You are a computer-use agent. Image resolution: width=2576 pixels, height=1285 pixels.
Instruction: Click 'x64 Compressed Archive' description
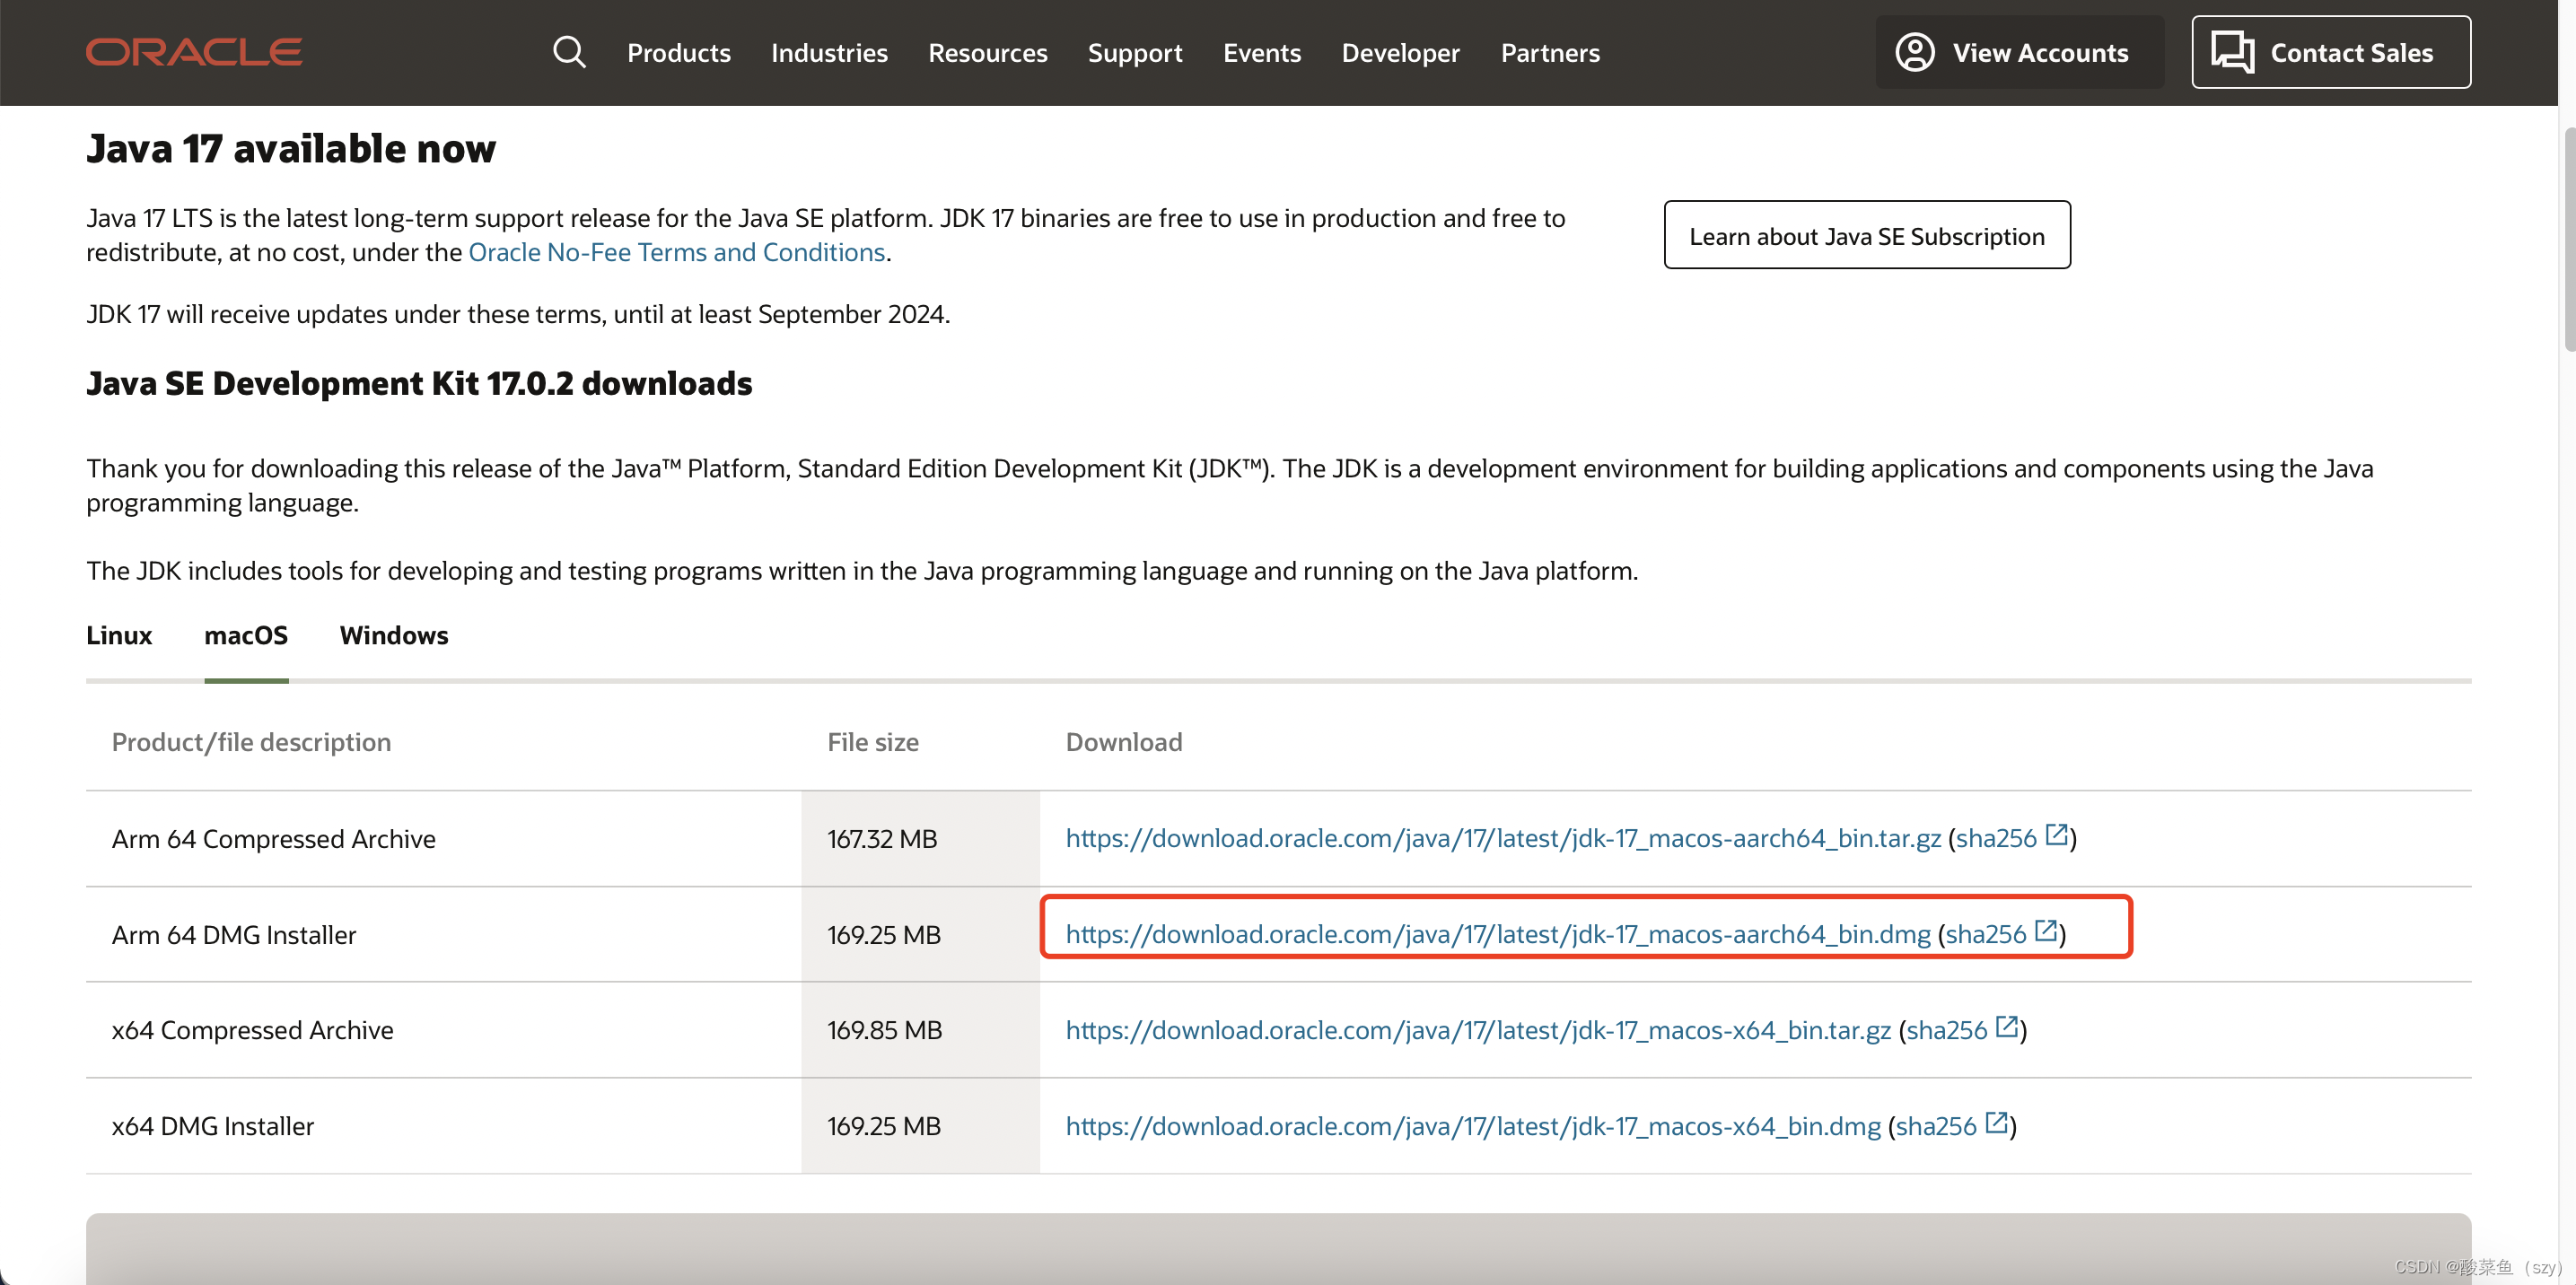pos(252,1030)
